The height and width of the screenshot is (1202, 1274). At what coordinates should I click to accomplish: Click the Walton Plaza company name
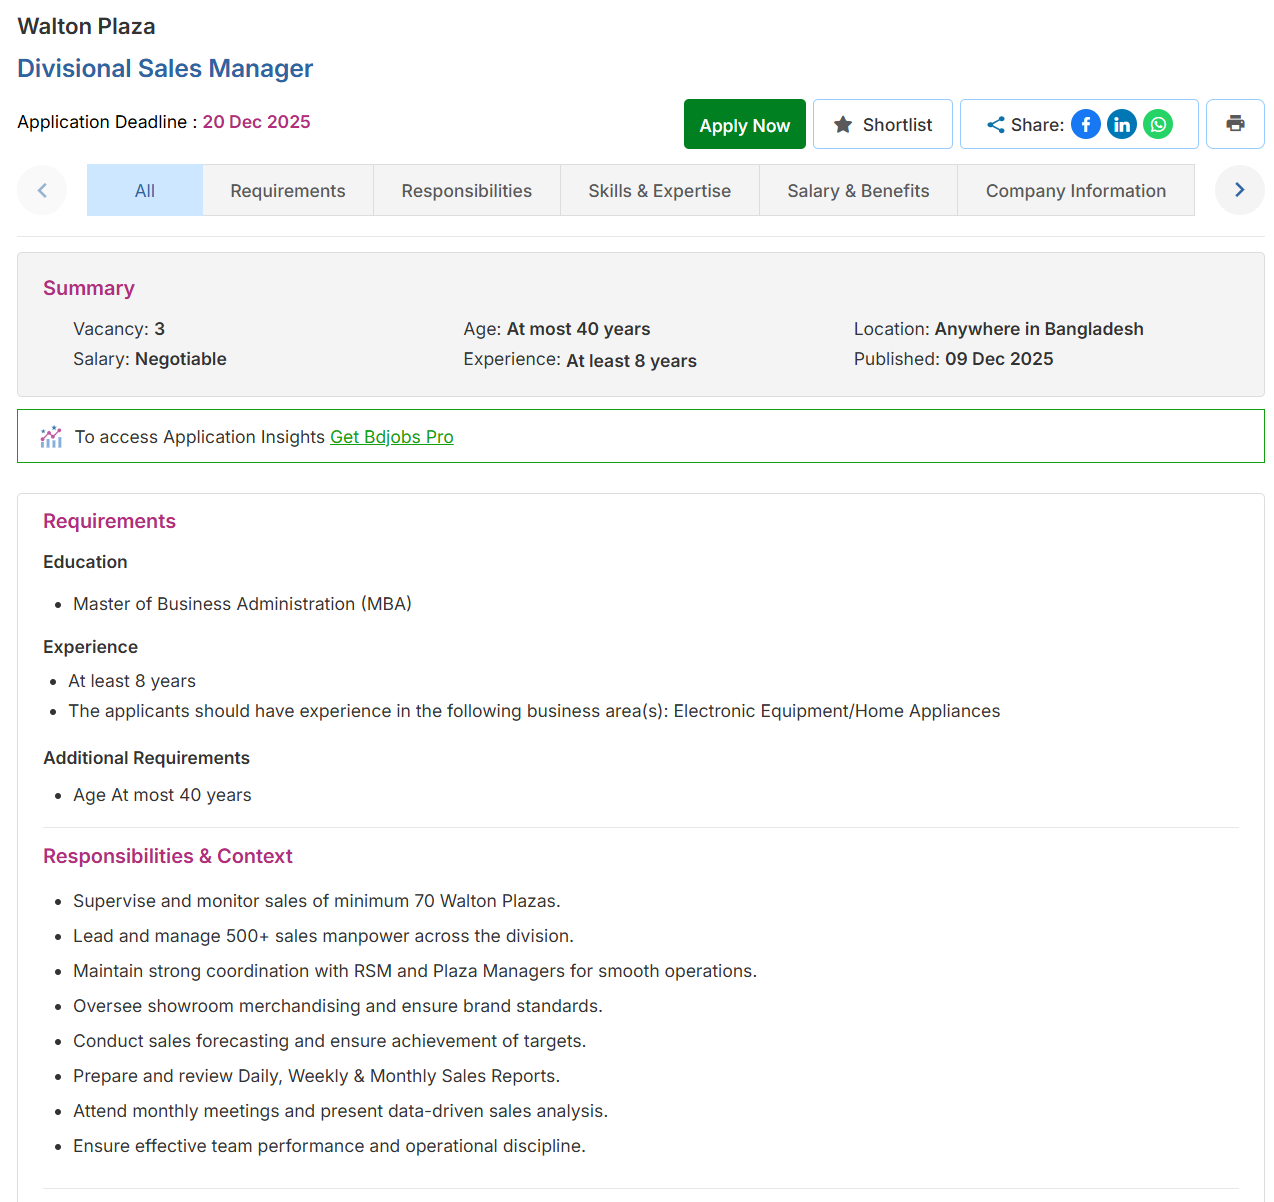86,26
